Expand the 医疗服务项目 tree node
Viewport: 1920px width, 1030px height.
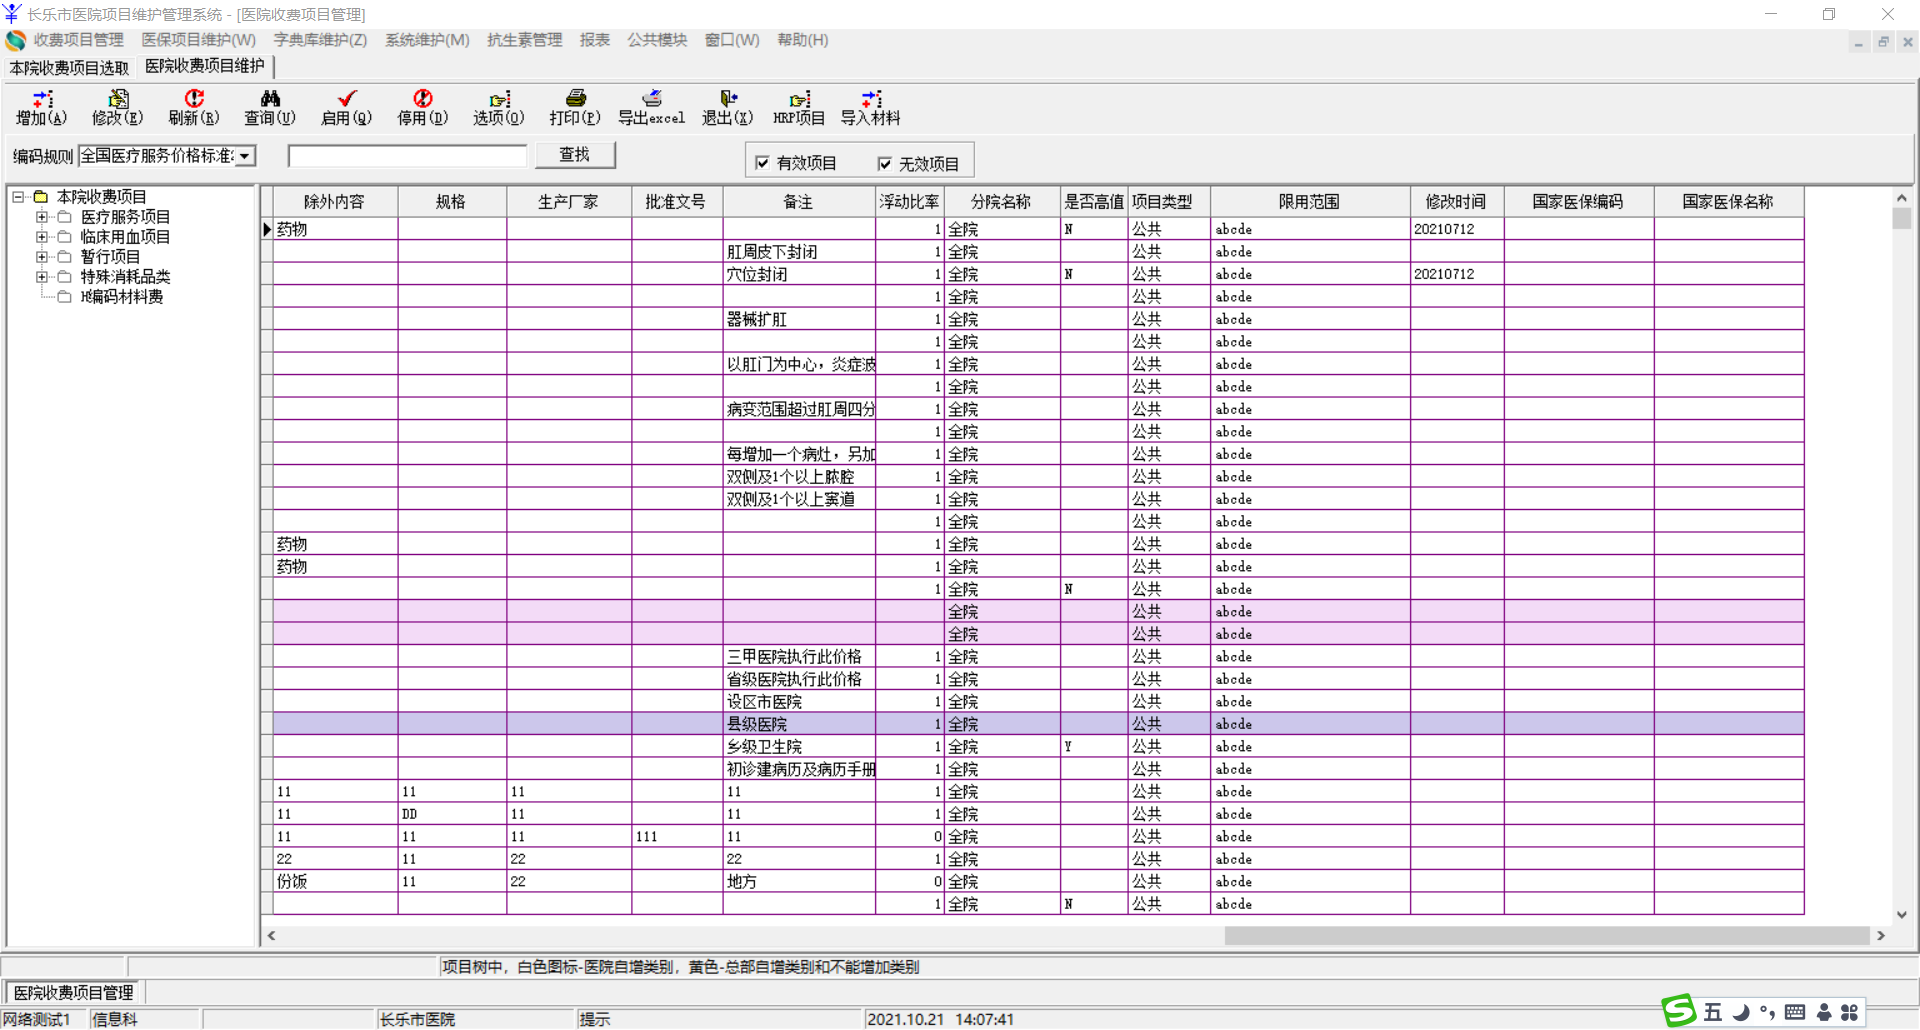click(41, 217)
